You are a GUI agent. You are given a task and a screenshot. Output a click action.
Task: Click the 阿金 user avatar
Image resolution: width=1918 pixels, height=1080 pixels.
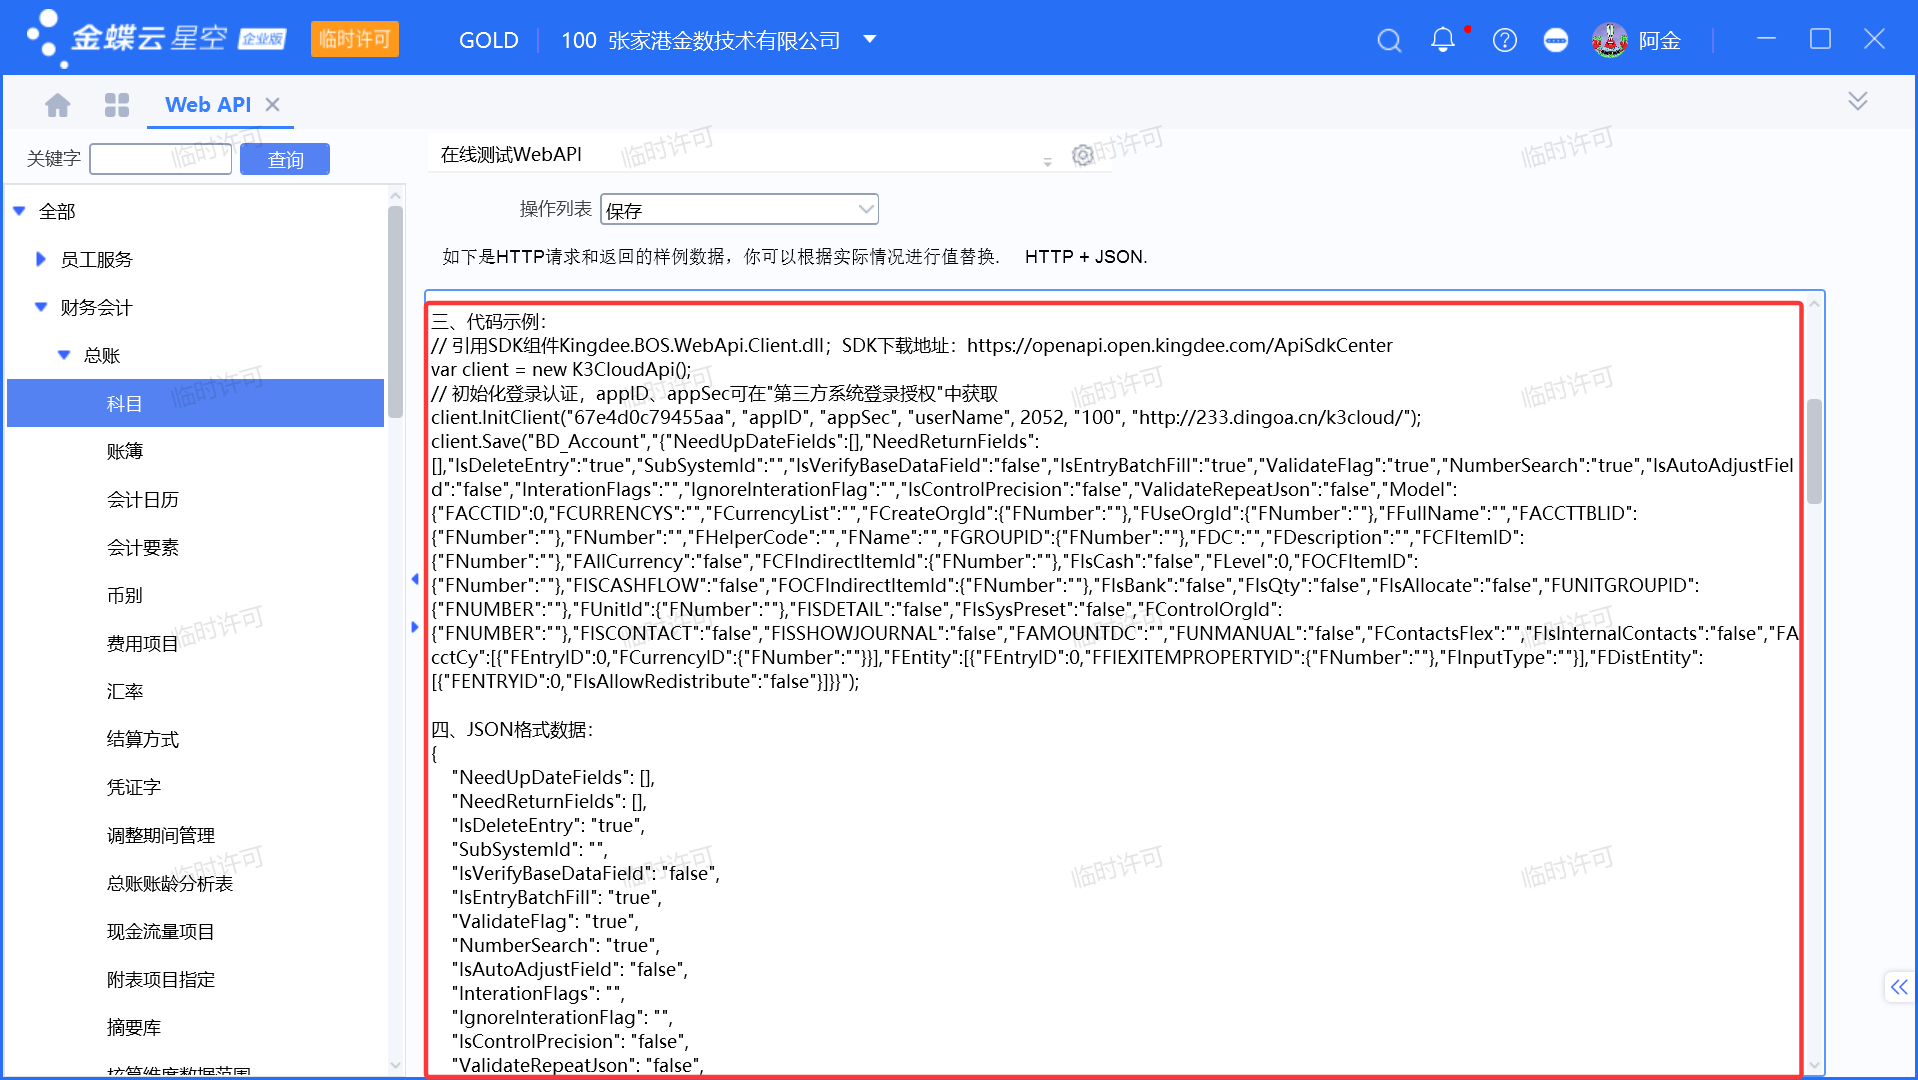coord(1610,40)
